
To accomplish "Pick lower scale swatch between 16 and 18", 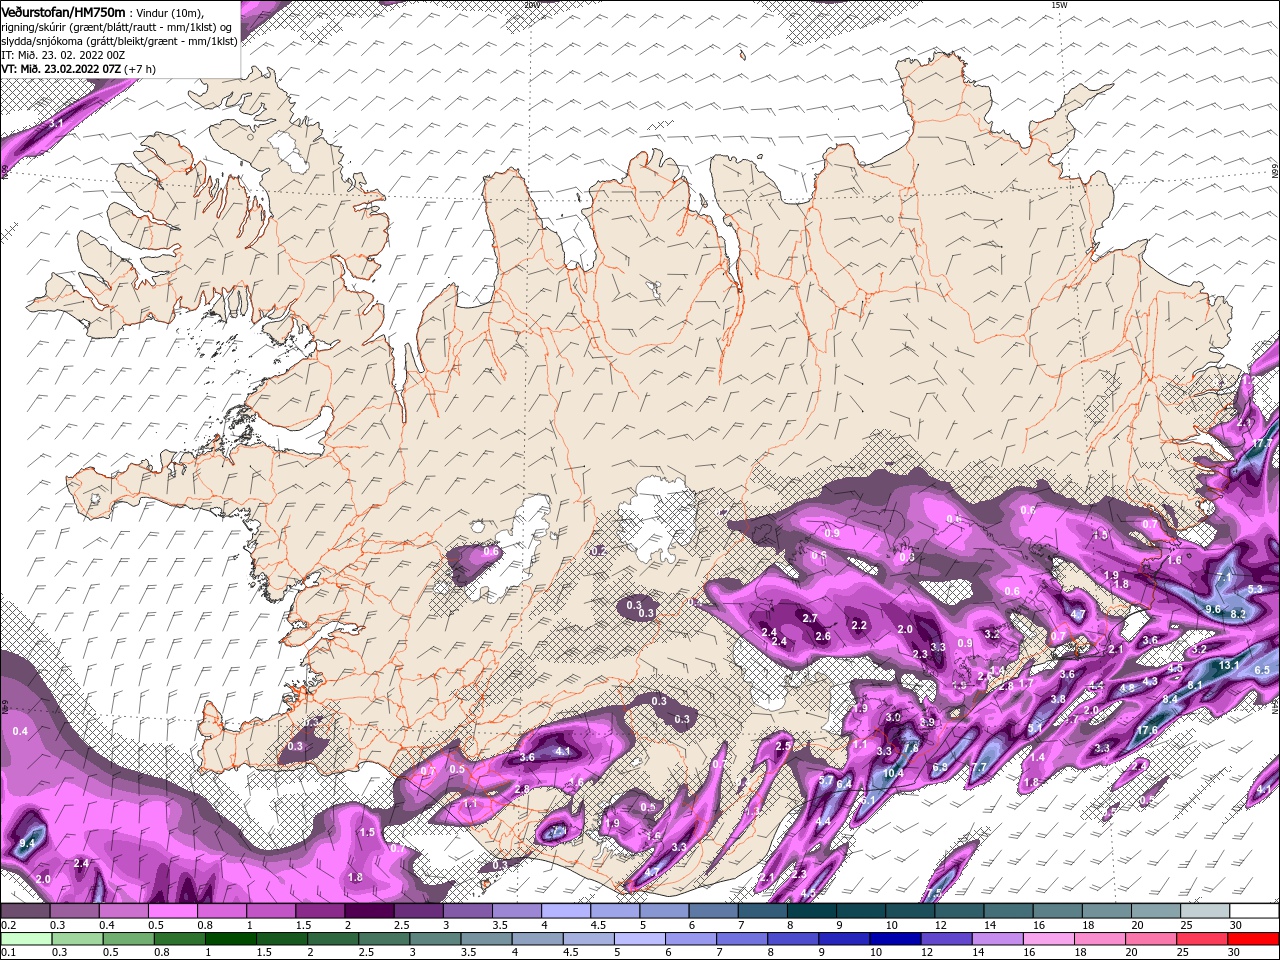I will click(1048, 939).
